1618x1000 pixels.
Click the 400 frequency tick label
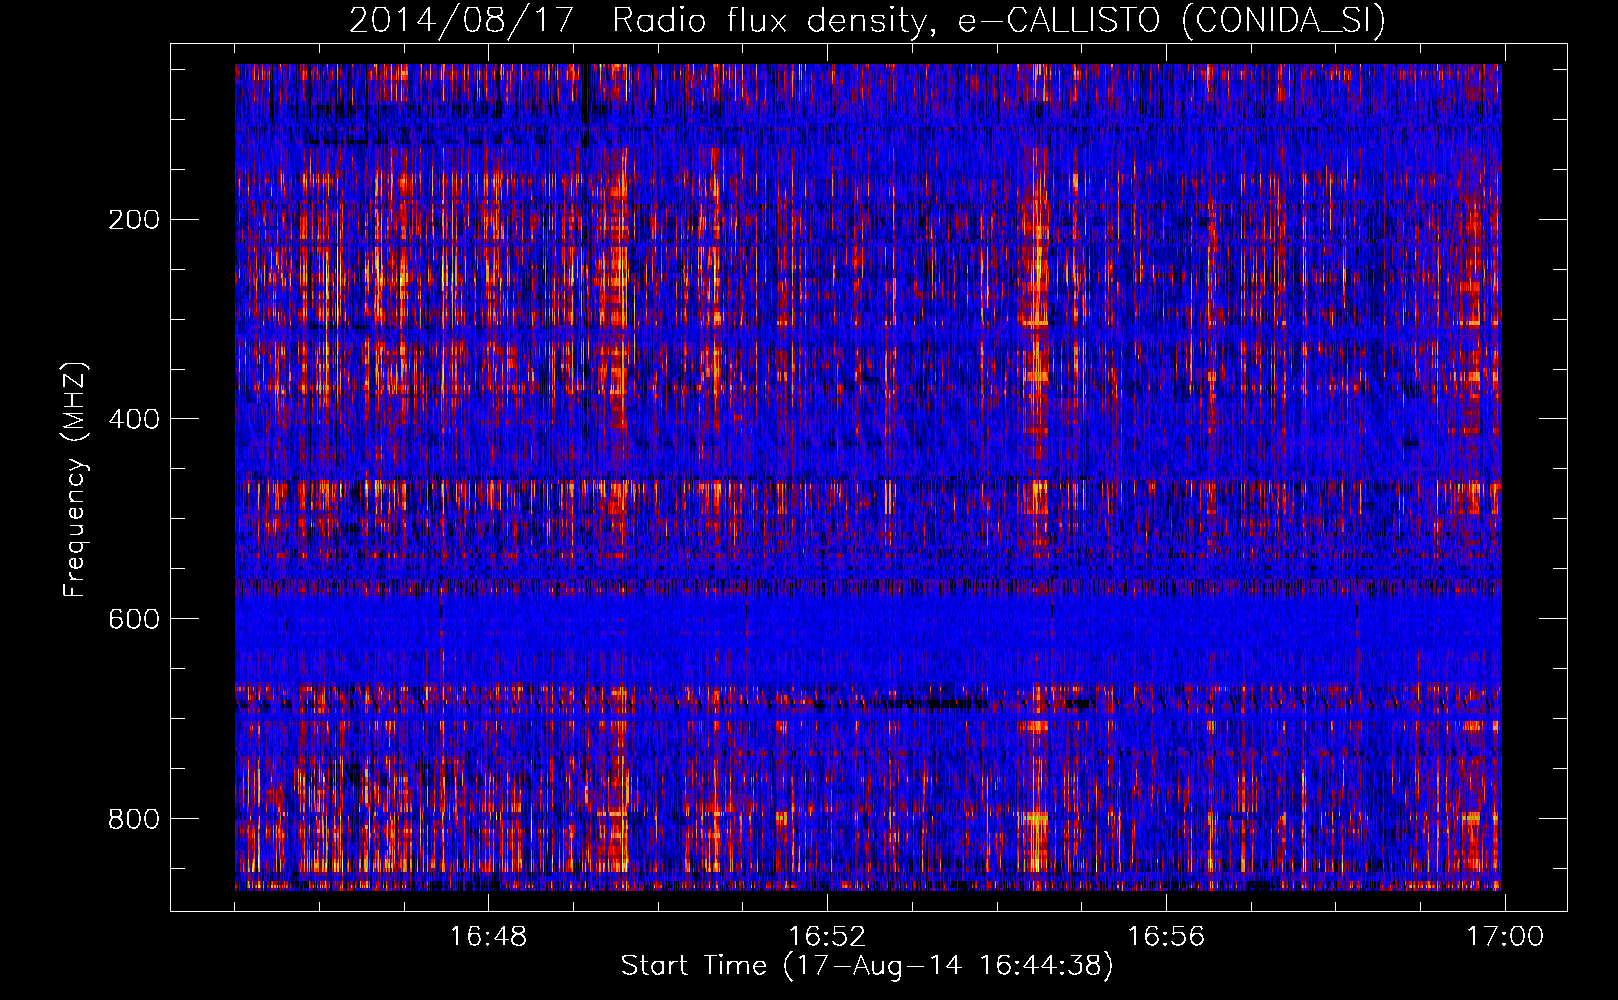point(134,418)
